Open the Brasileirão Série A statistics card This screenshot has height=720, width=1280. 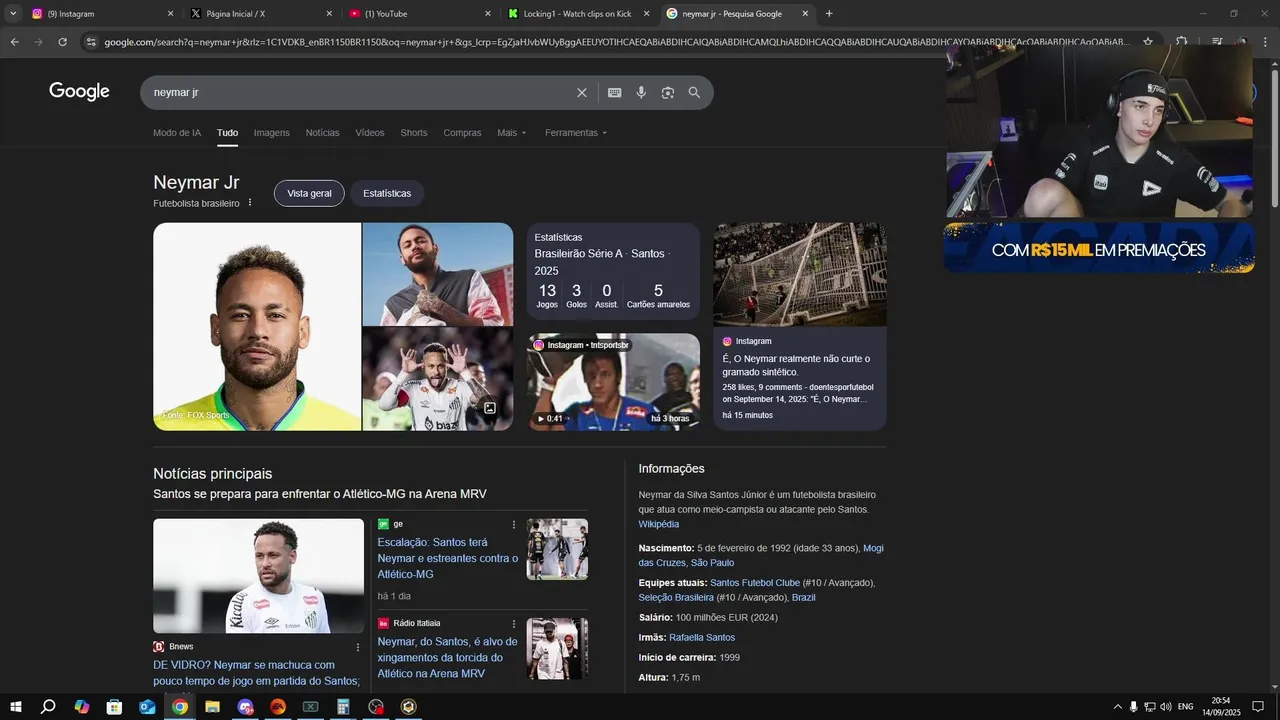click(614, 271)
